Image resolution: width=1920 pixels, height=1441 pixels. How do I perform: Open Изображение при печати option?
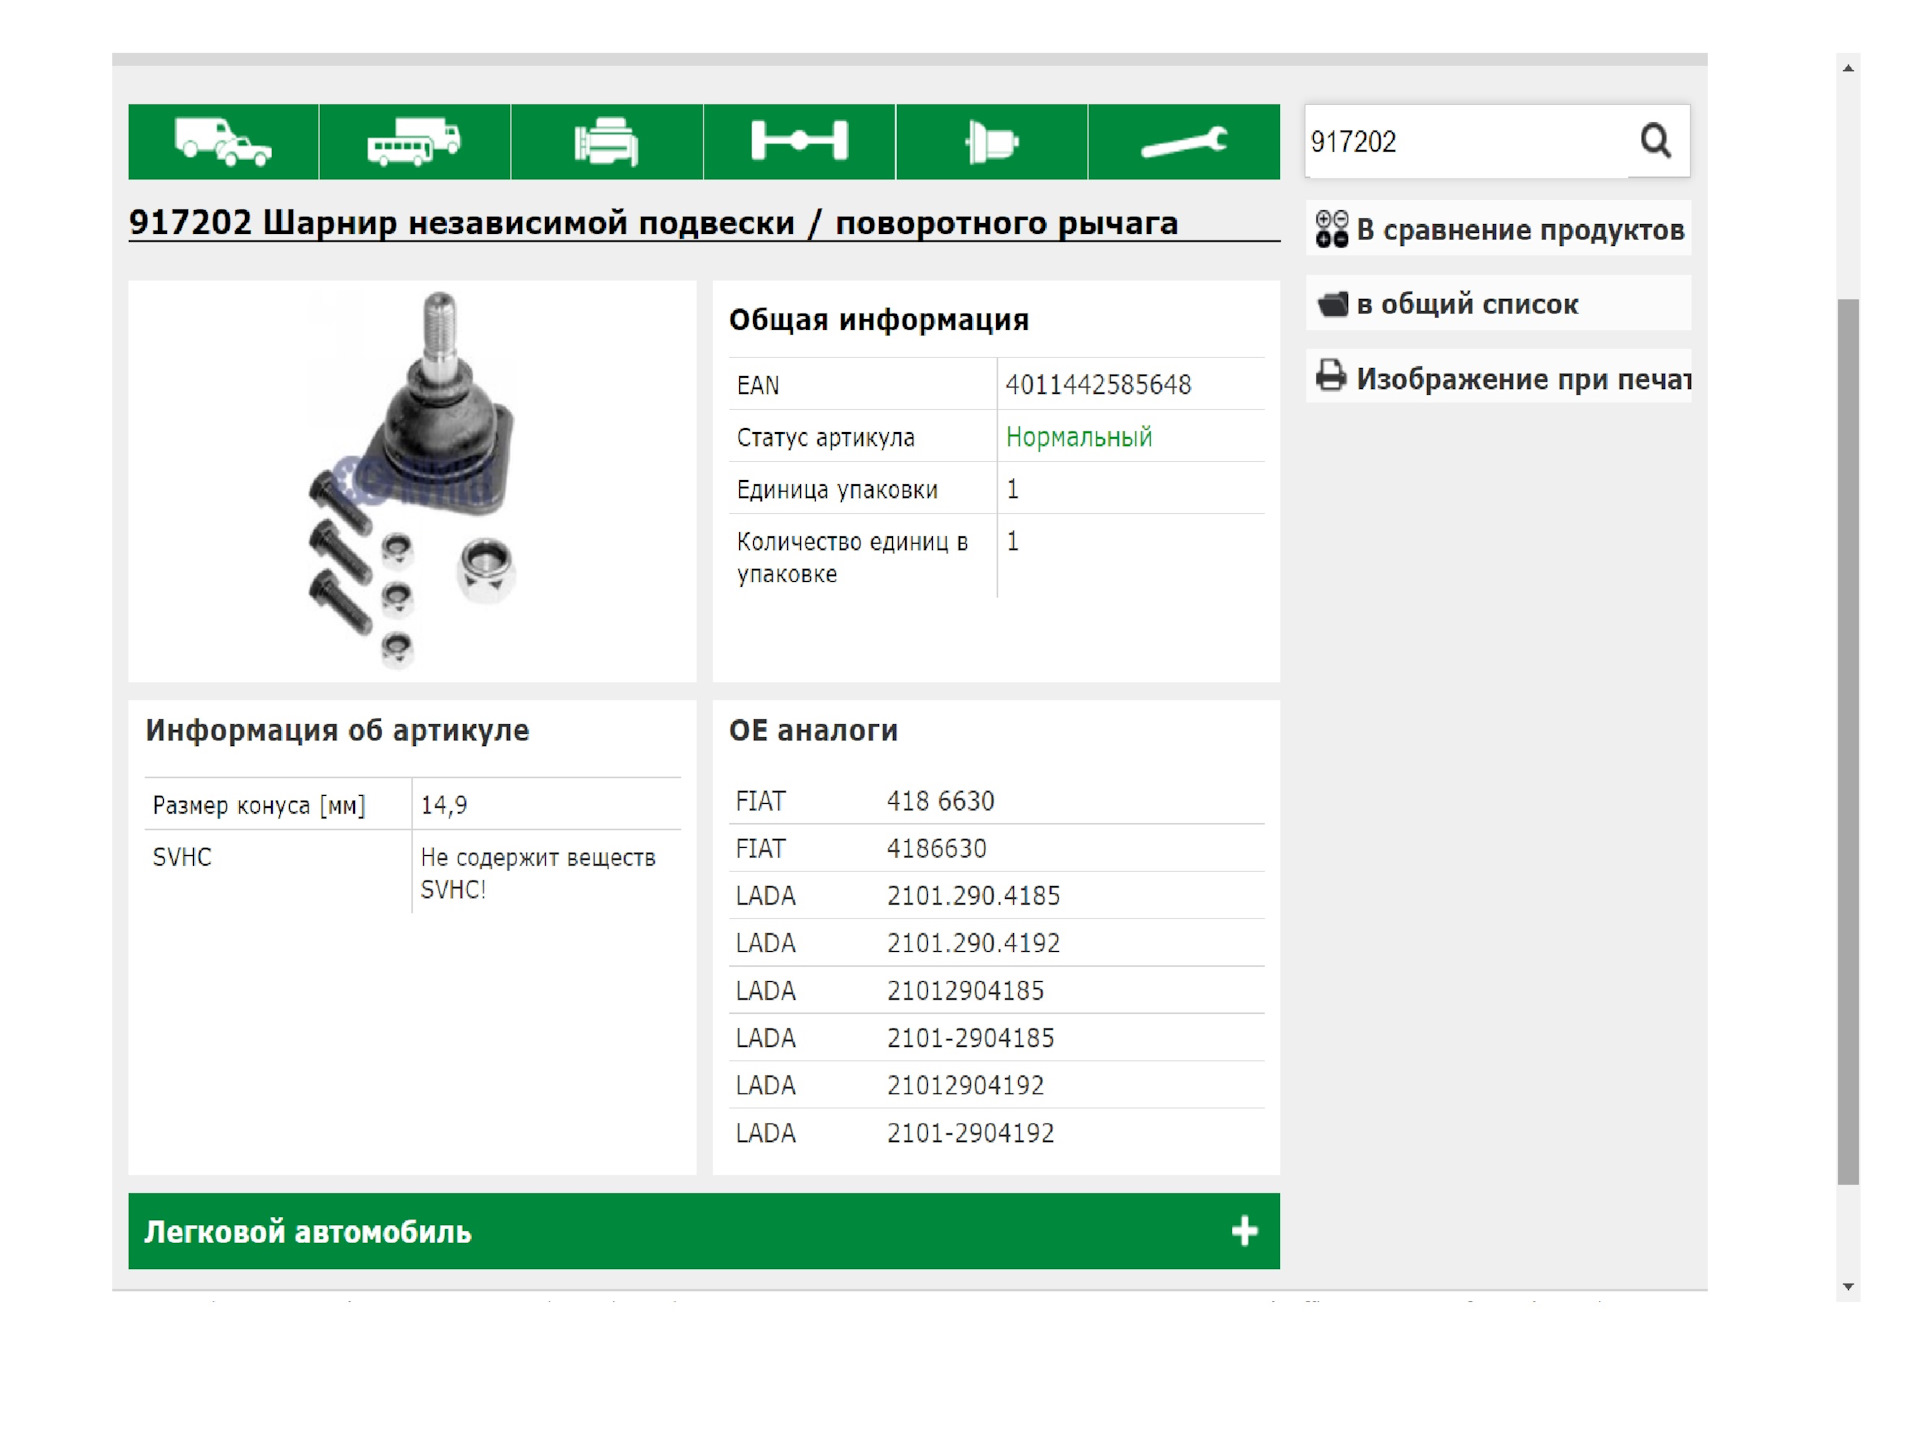click(x=1522, y=379)
